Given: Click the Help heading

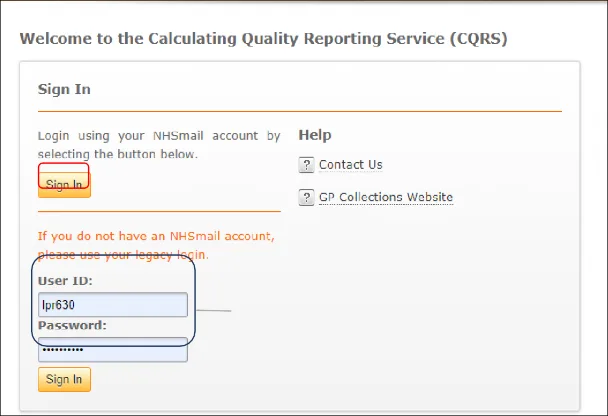Looking at the screenshot, I should pos(315,135).
